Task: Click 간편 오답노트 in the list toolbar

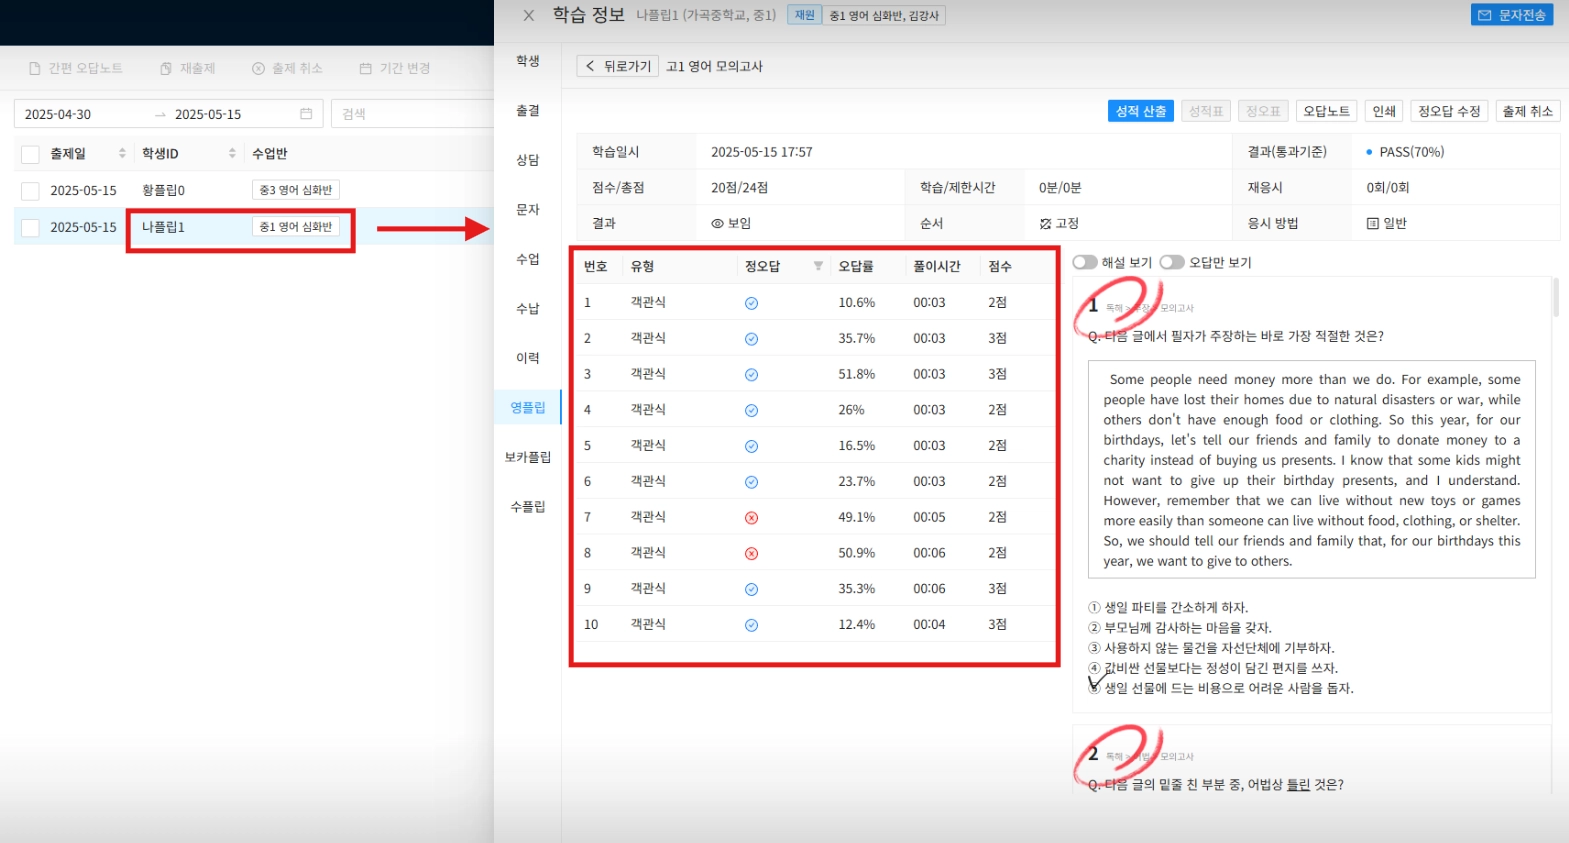Action: coord(76,68)
